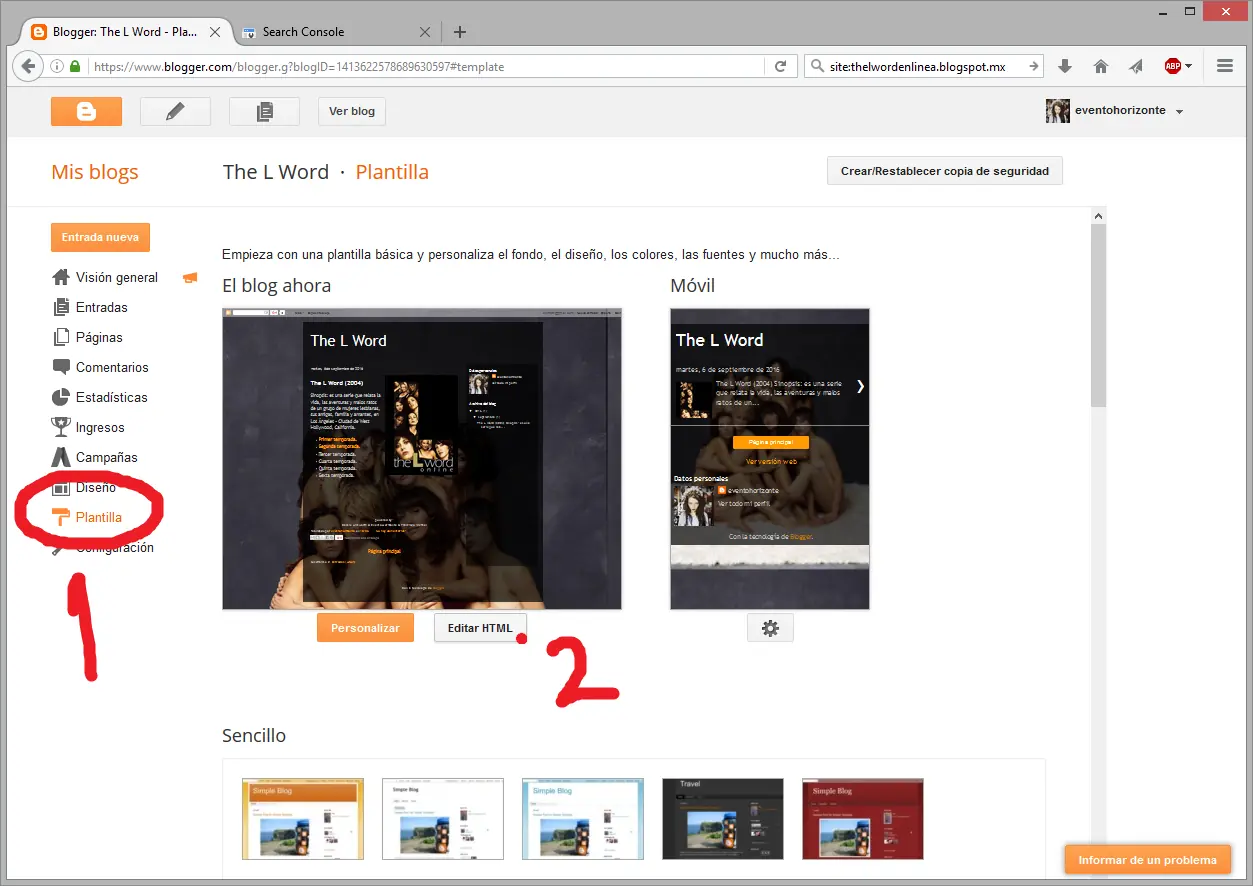
Task: Select the orange Simple Blog template thumbnail
Action: point(303,819)
